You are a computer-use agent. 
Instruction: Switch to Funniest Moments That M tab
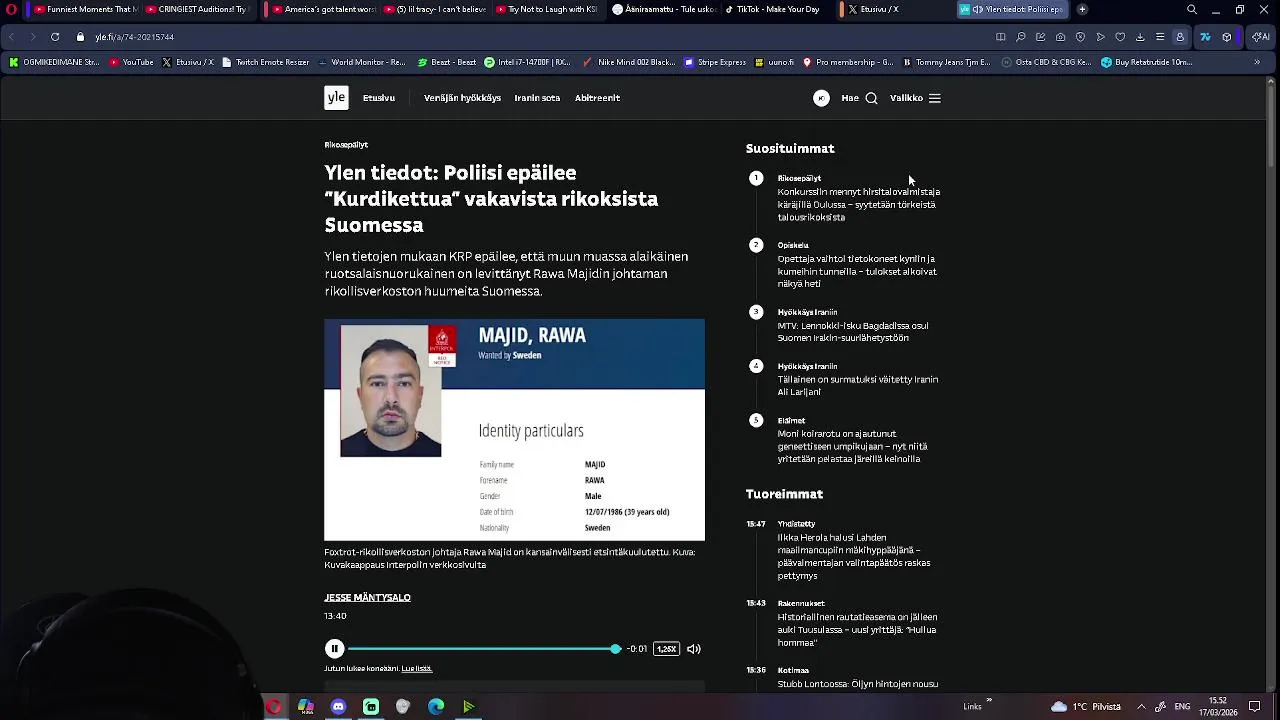point(85,9)
